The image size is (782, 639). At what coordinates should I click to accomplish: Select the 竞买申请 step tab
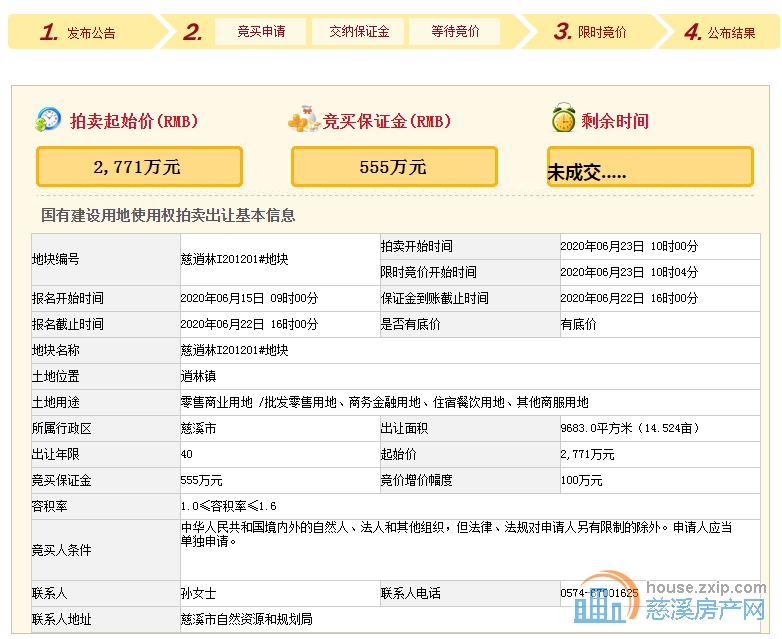261,32
